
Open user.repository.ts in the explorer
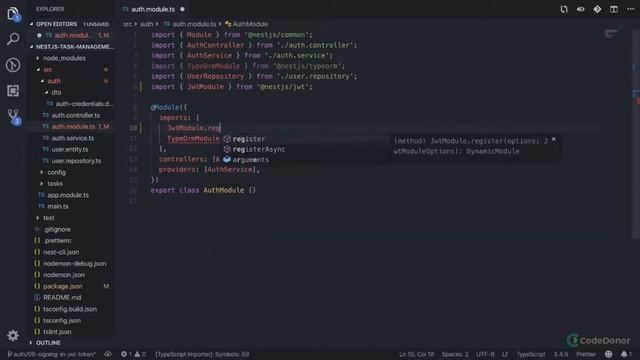pyautogui.click(x=76, y=161)
